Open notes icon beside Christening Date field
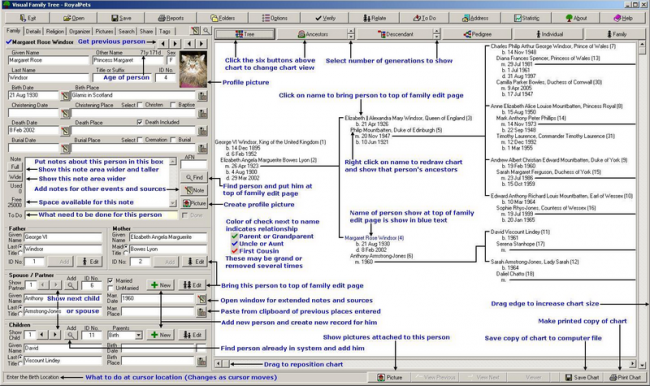 click(x=65, y=113)
